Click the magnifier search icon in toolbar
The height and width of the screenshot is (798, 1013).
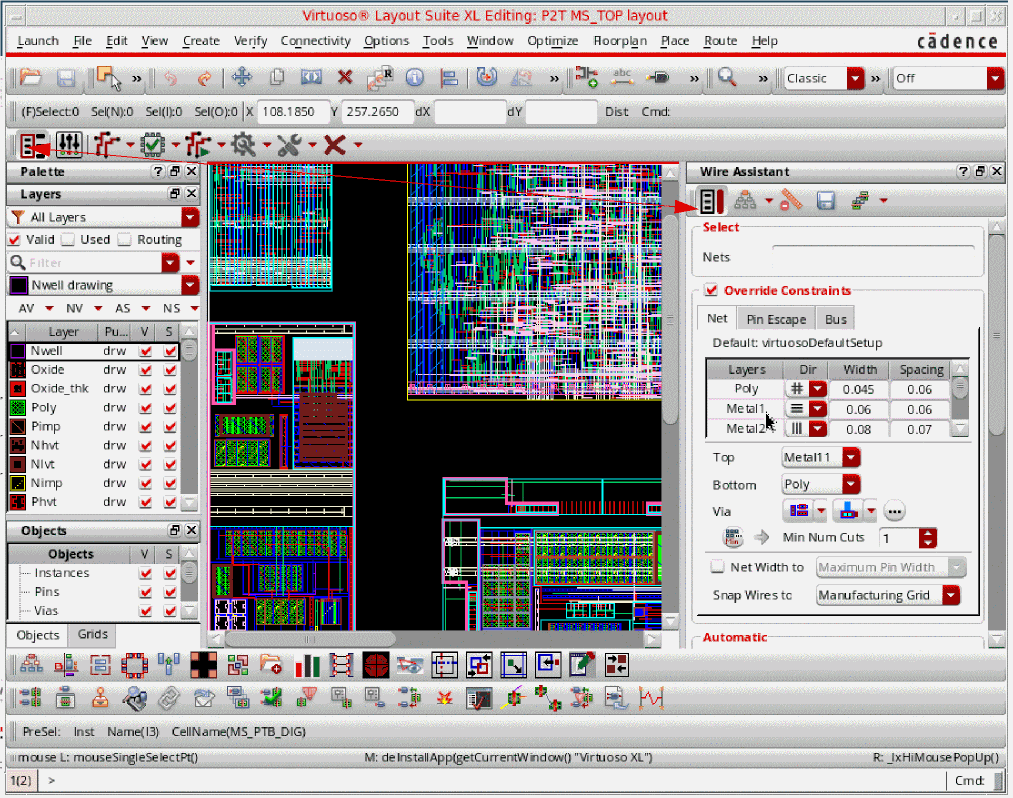[727, 78]
